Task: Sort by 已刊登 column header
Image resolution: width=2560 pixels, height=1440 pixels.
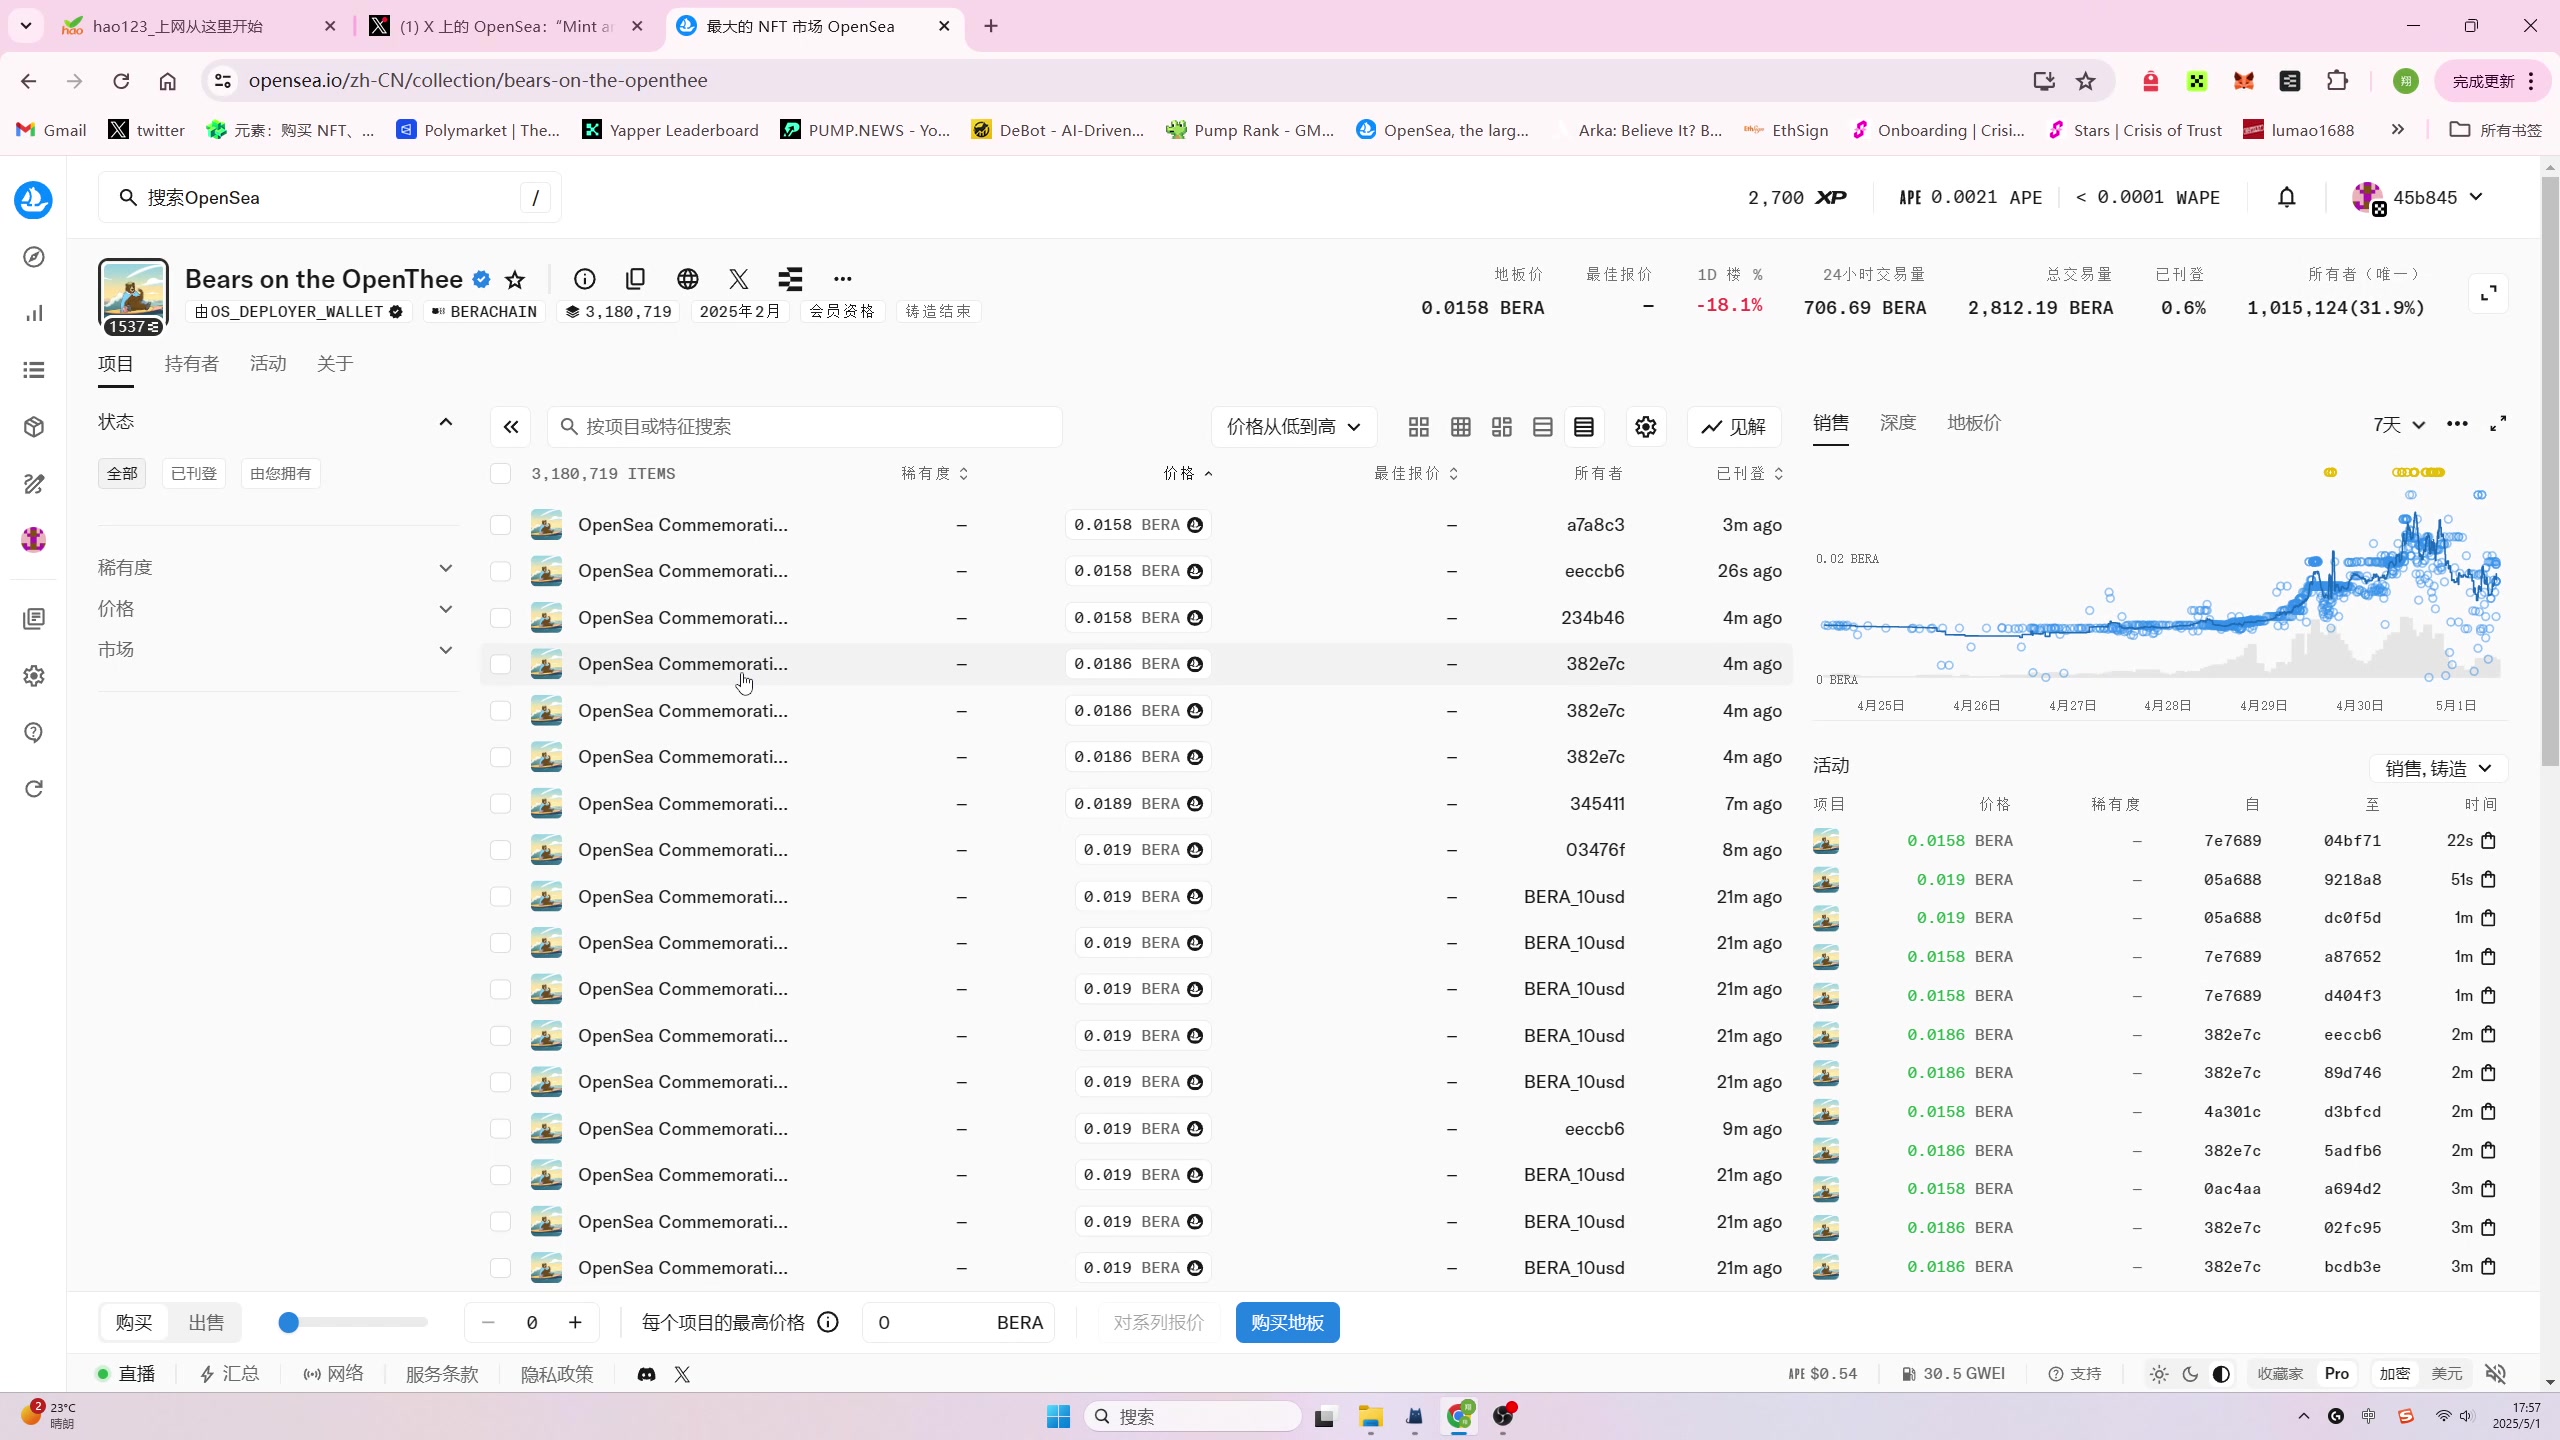Action: tap(1750, 474)
